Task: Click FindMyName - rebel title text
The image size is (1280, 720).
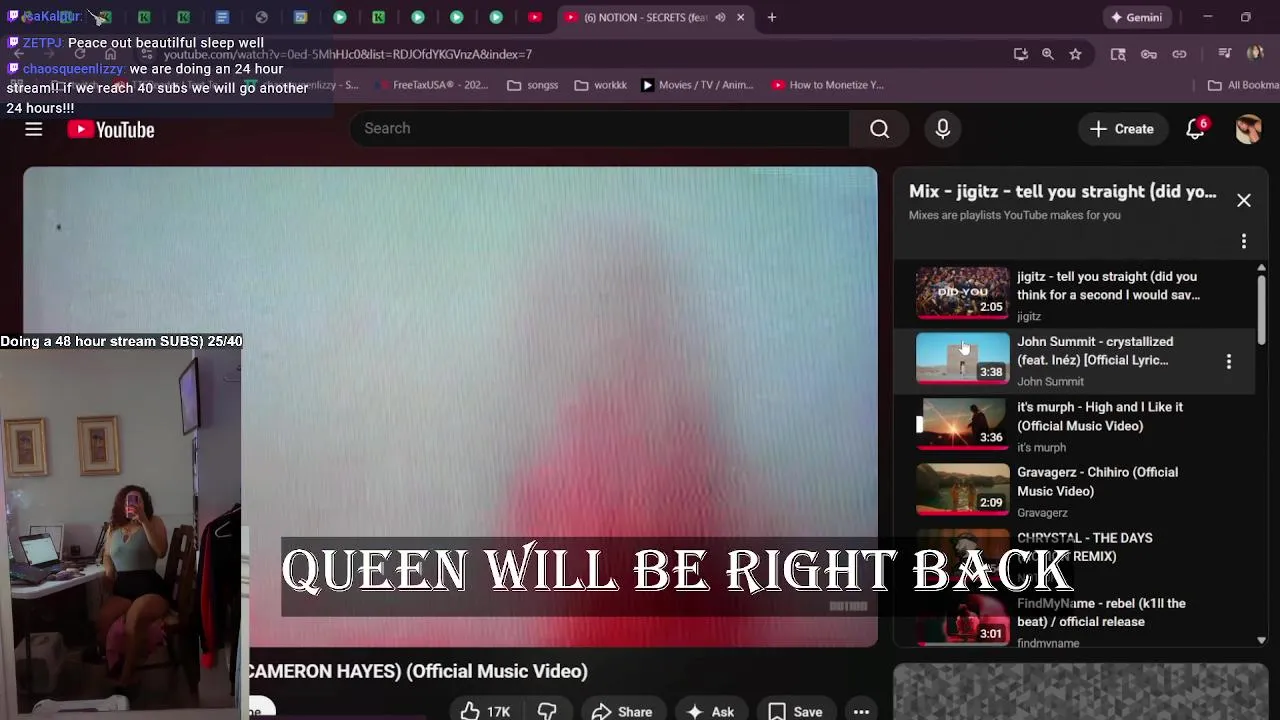Action: click(1101, 612)
